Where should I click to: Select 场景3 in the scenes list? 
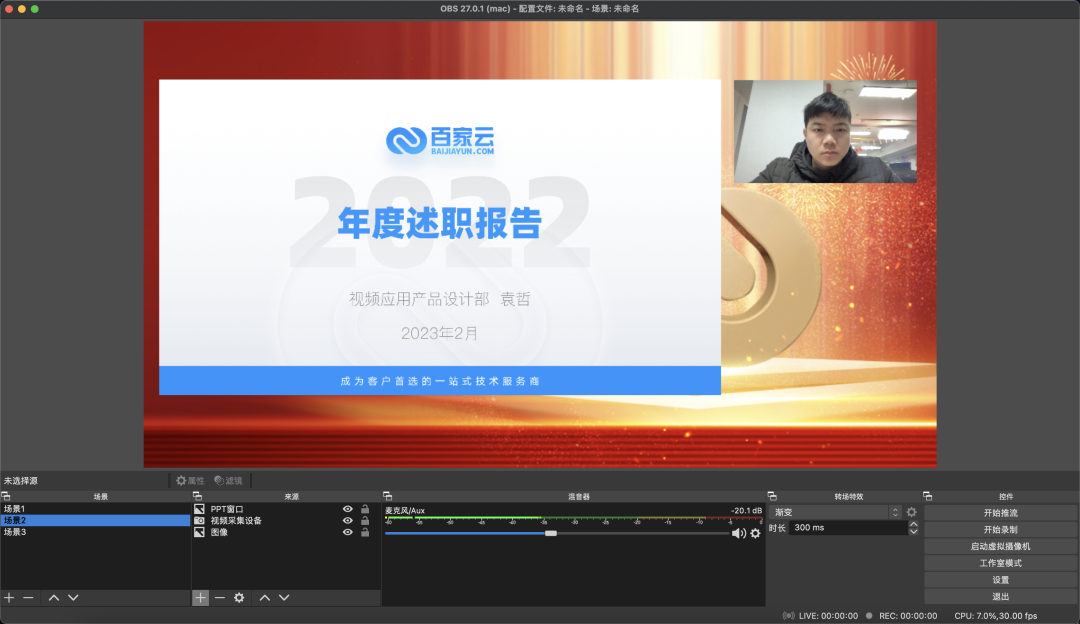15,532
